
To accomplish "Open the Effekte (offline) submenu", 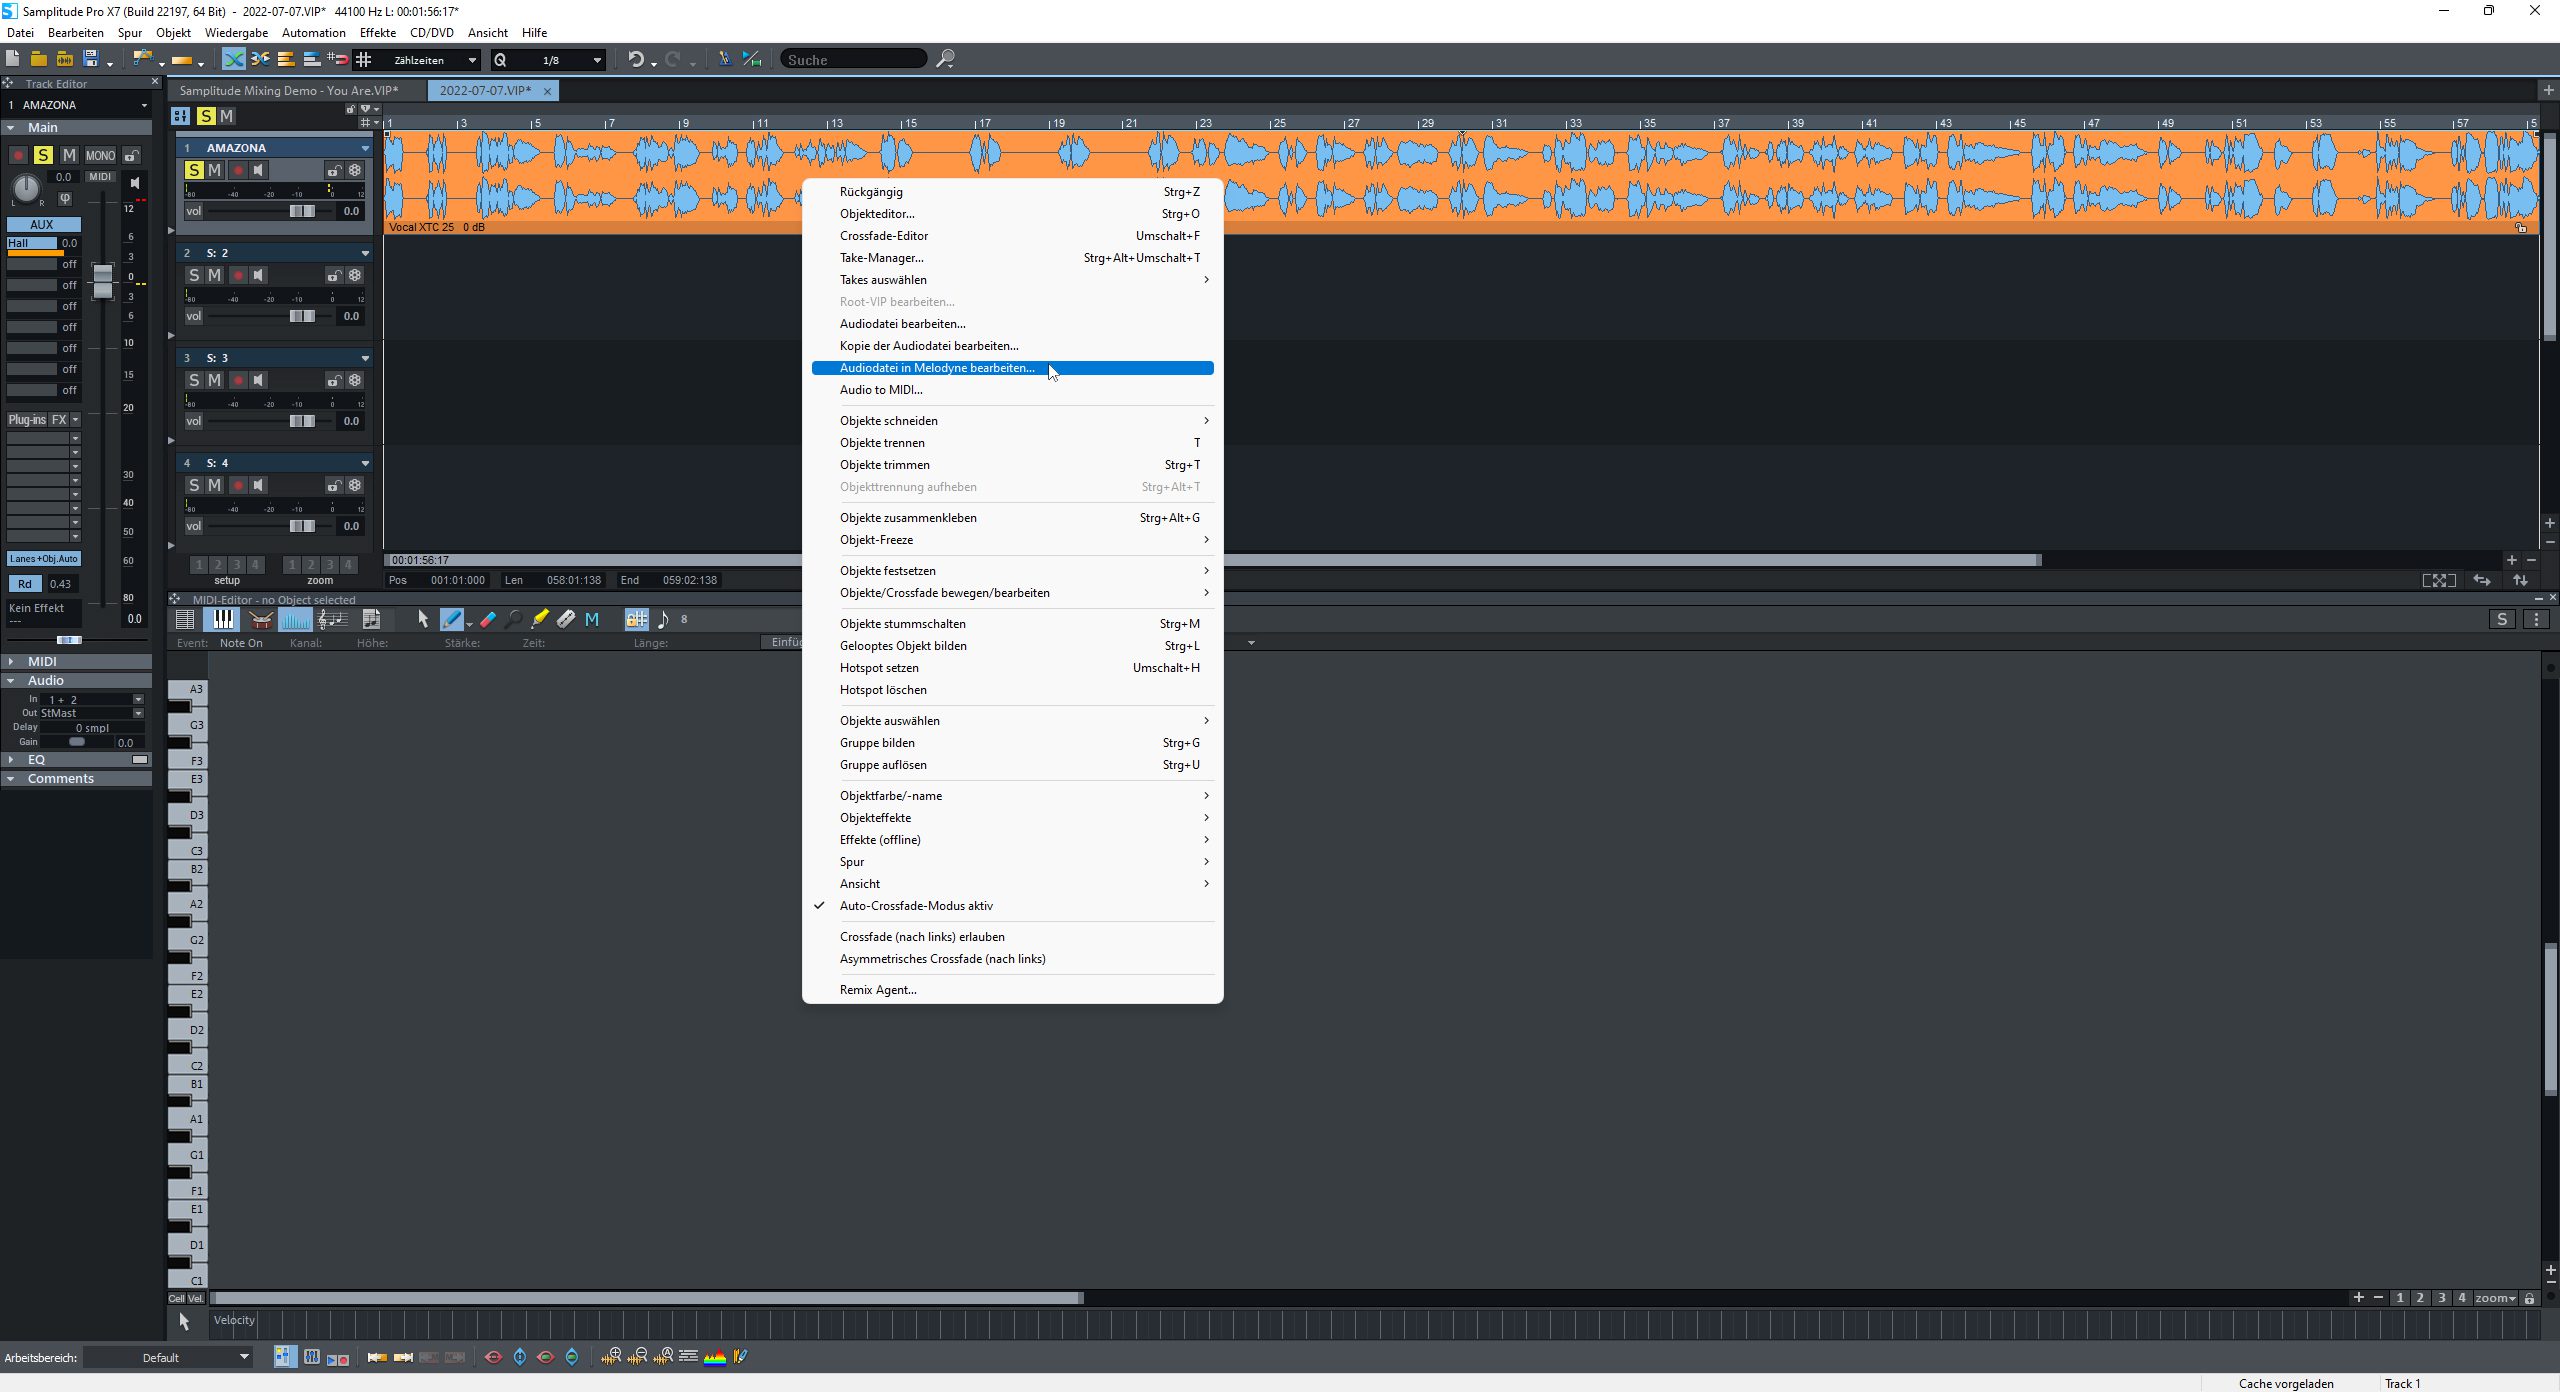I will (1012, 840).
